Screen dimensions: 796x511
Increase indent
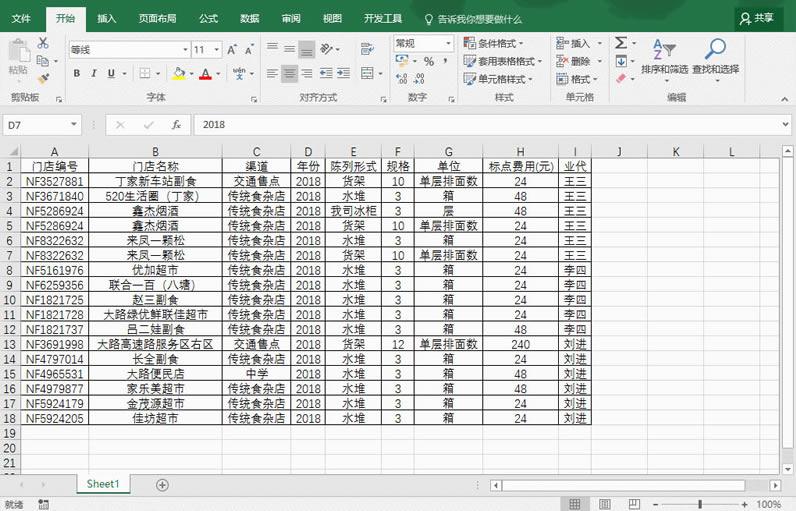tap(343, 74)
